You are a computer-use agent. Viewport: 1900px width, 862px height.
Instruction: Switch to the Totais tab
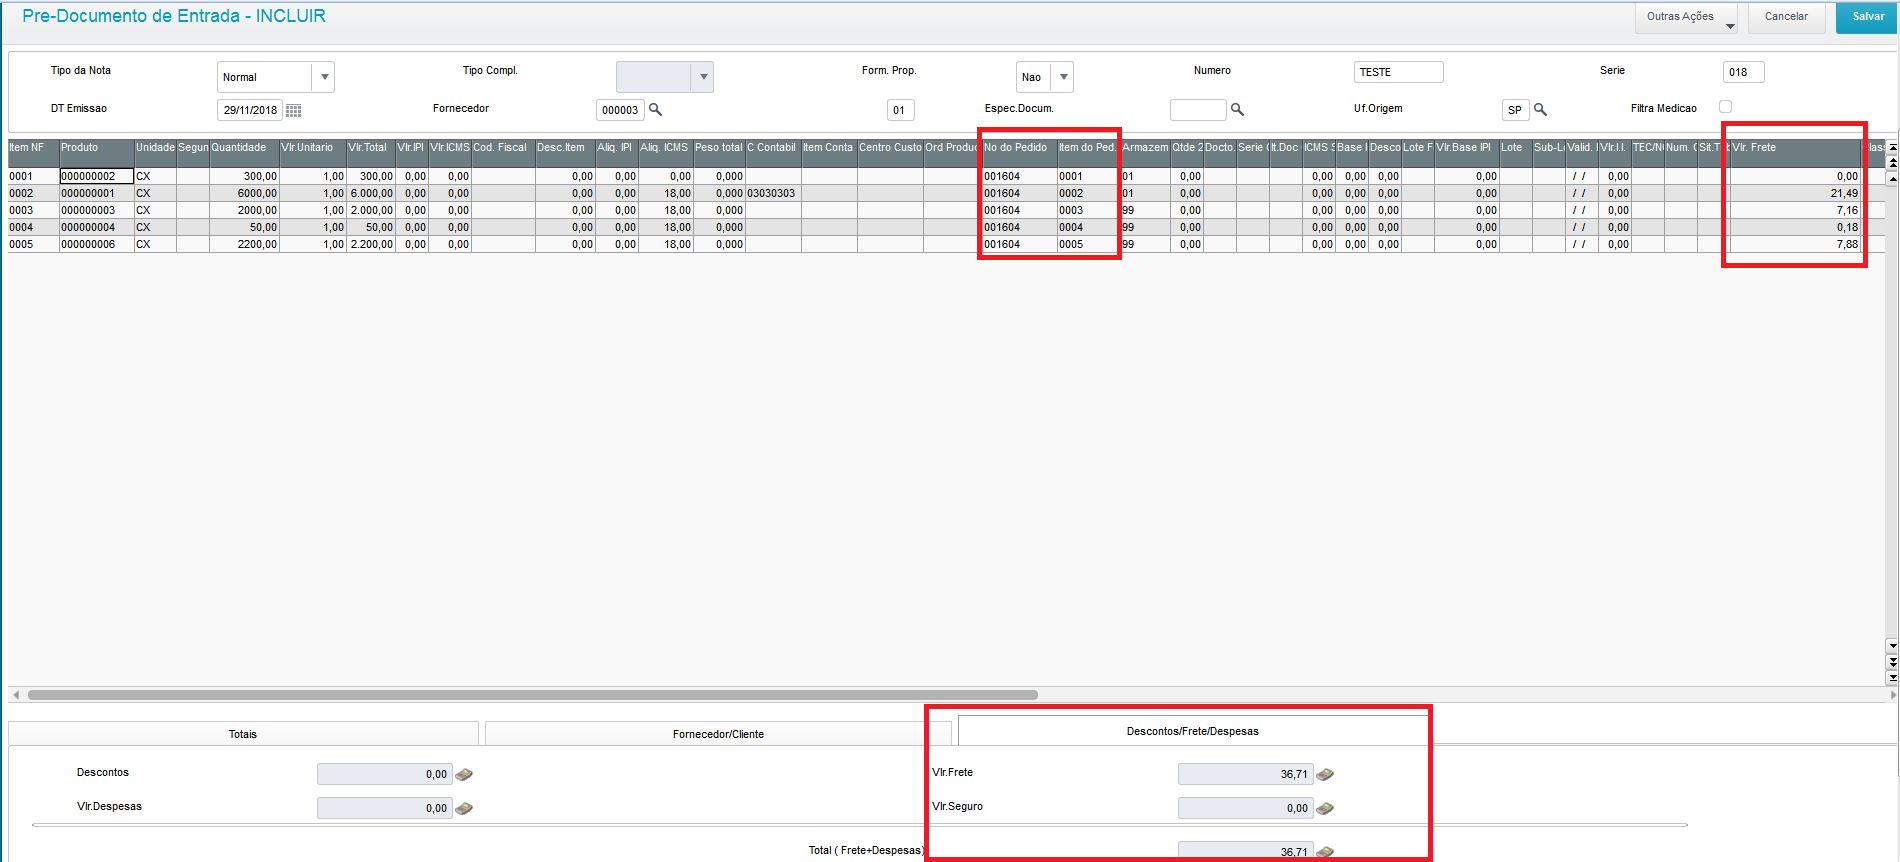tap(243, 734)
